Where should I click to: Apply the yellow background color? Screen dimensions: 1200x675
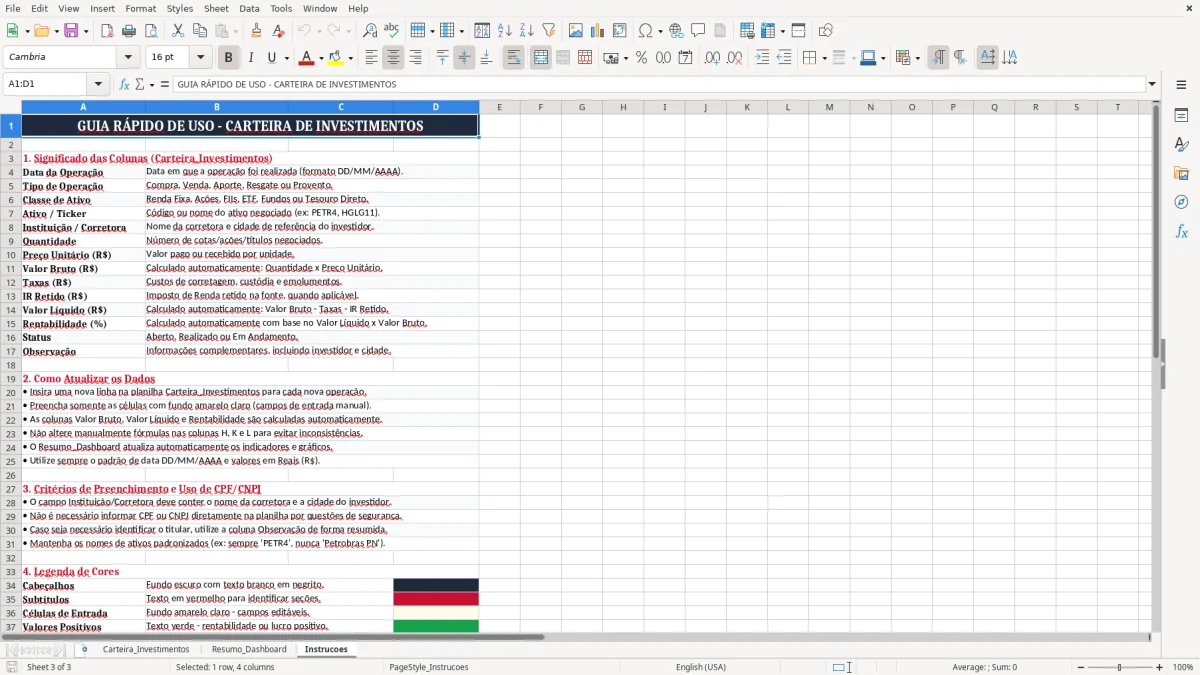[x=335, y=58]
